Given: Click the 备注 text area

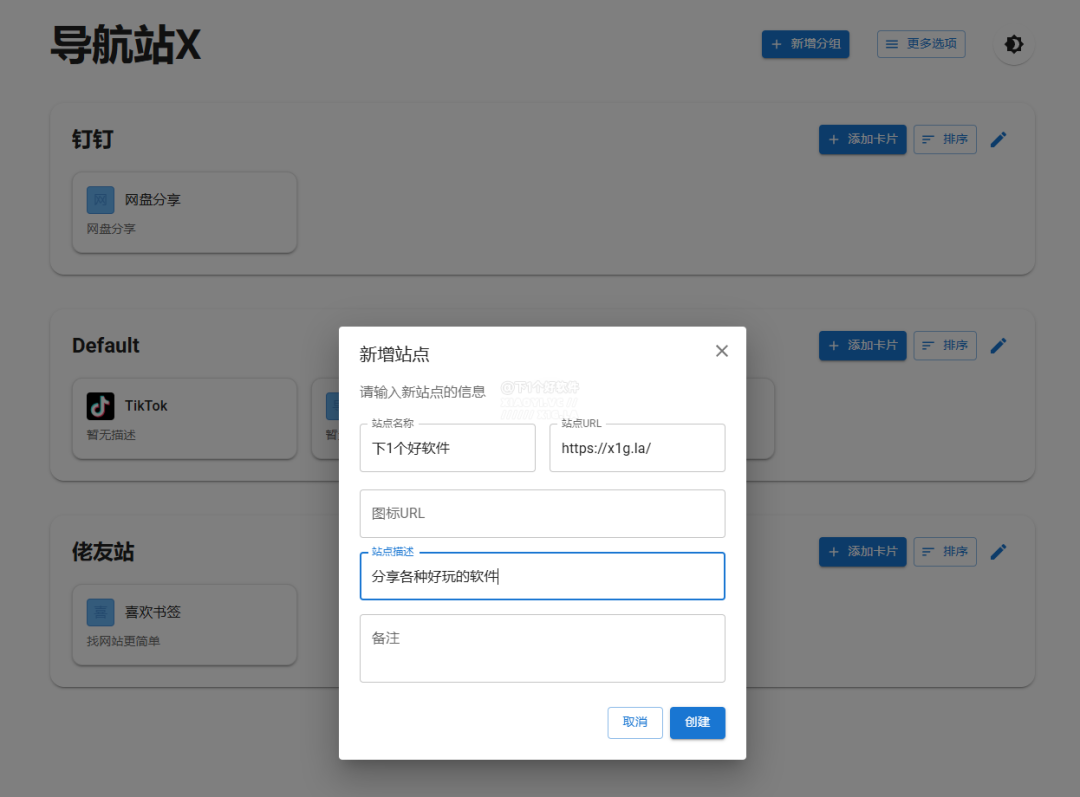Looking at the screenshot, I should click(542, 648).
